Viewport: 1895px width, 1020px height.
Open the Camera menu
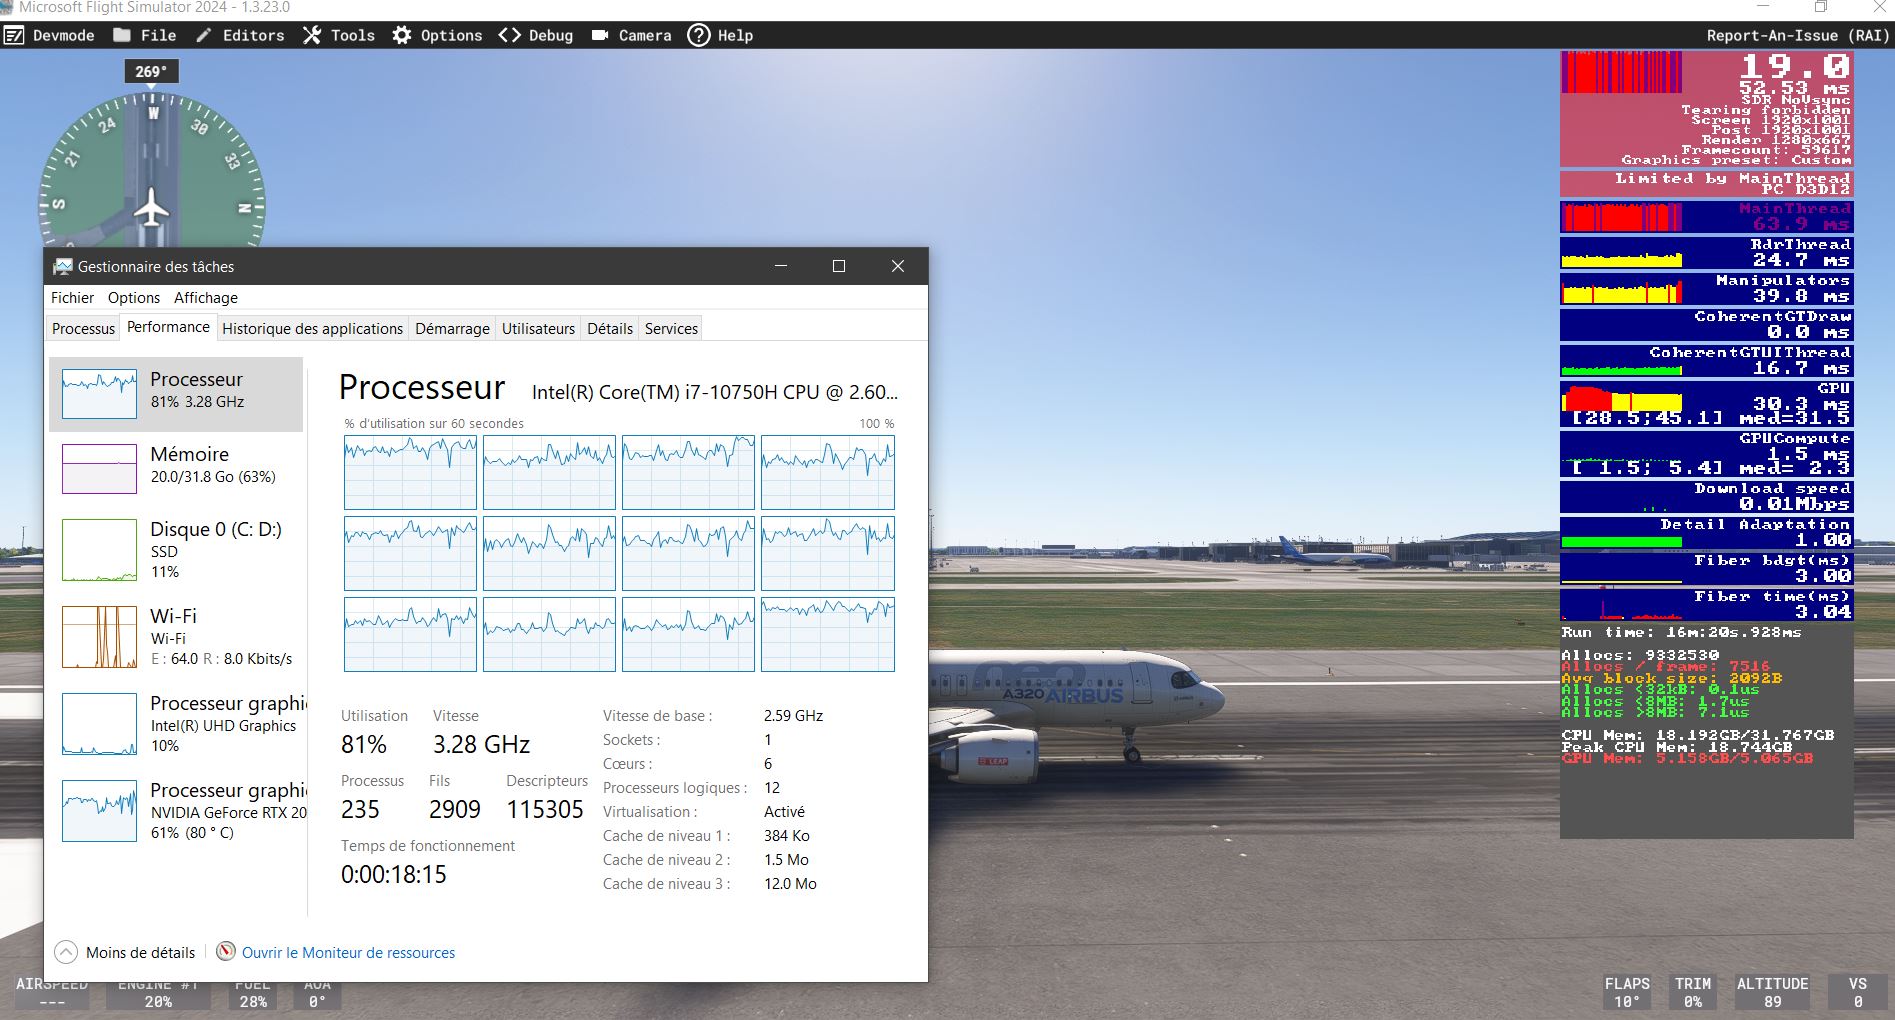click(x=631, y=35)
